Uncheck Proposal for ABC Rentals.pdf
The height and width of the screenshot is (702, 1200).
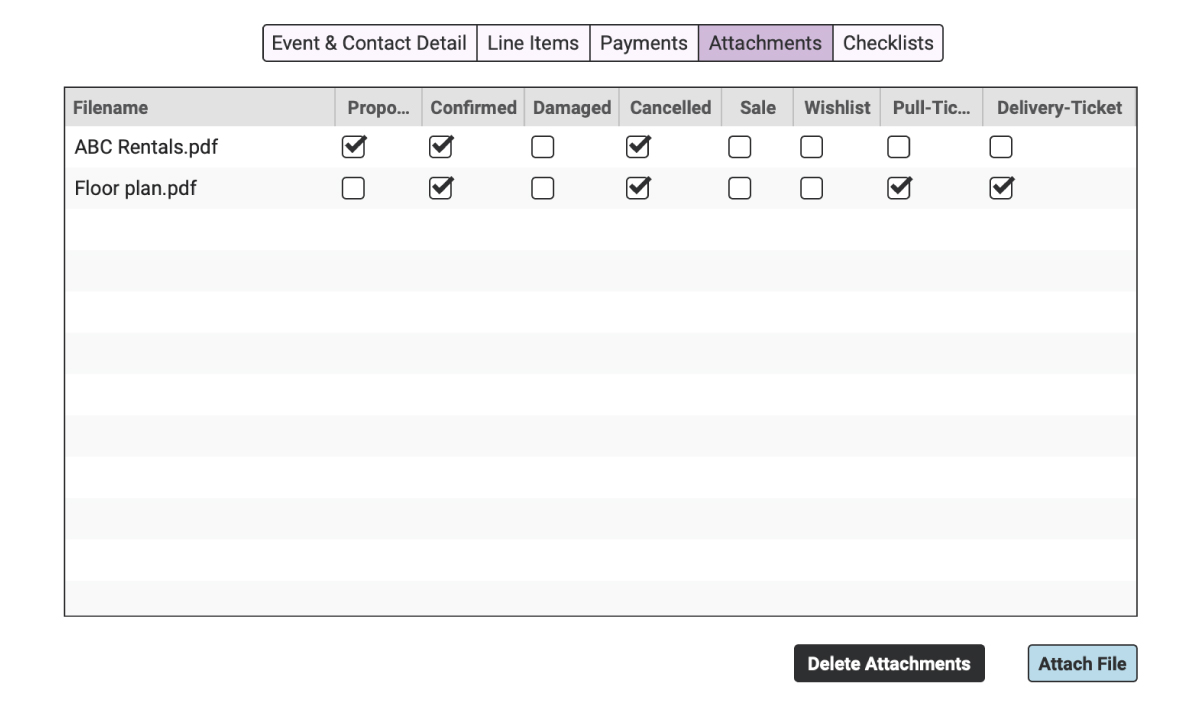click(353, 147)
